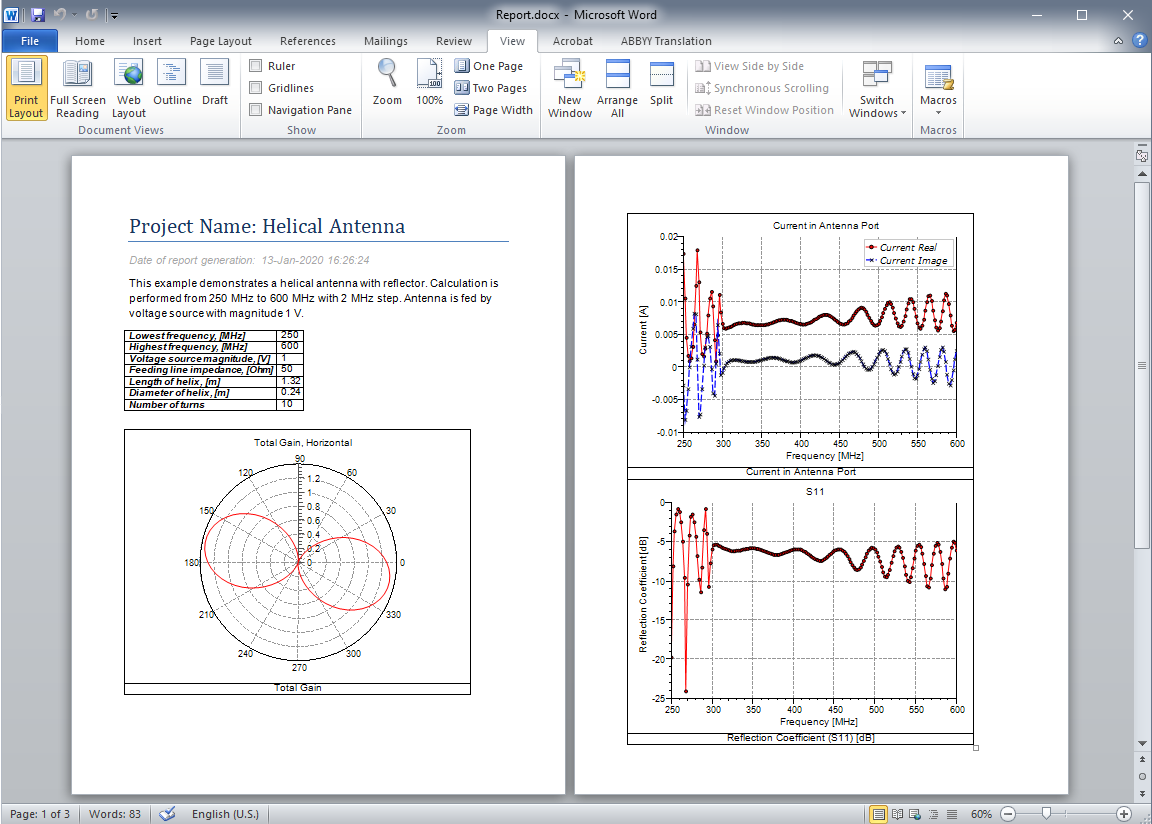Screen dimensions: 1152x824
Task: Select Web Layout document view
Action: pos(128,88)
